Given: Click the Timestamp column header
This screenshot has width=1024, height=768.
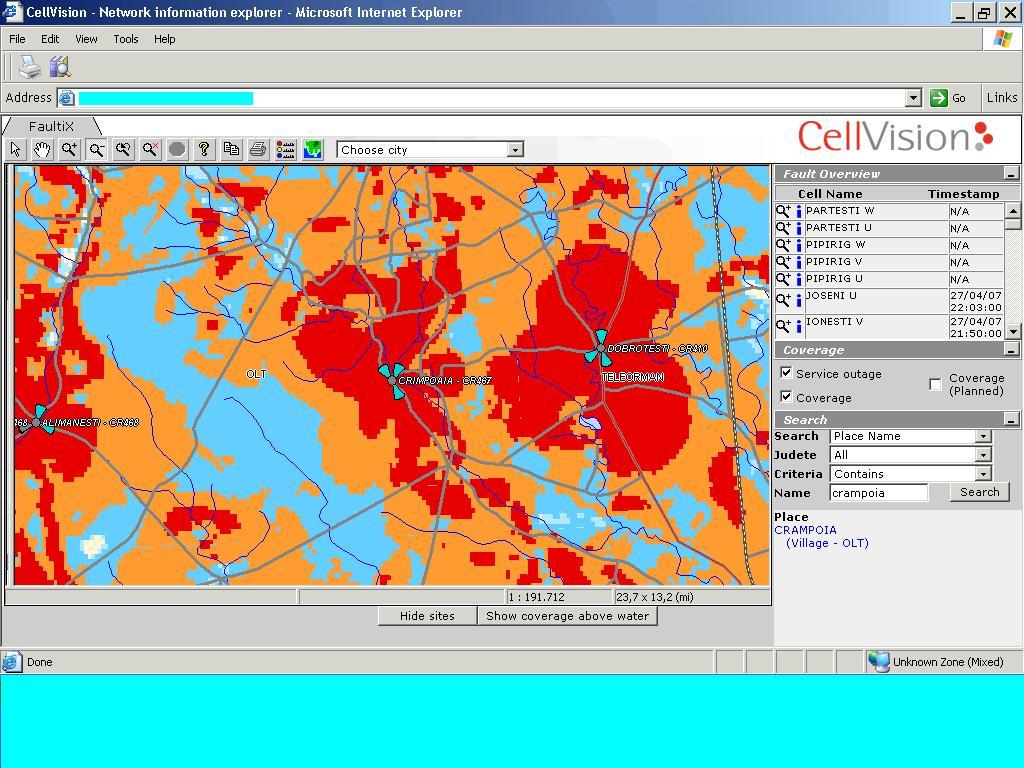Looking at the screenshot, I should [963, 194].
